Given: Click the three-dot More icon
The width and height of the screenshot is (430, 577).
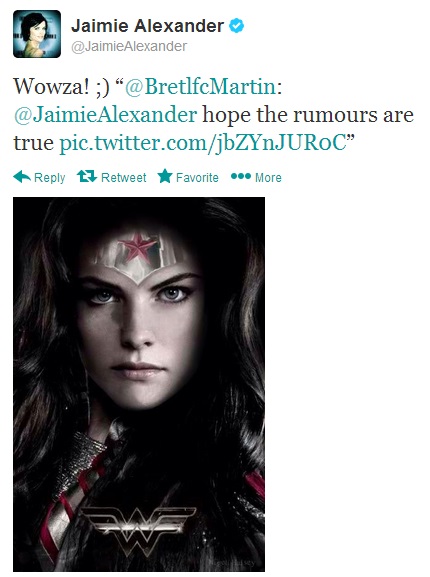Looking at the screenshot, I should click(241, 177).
